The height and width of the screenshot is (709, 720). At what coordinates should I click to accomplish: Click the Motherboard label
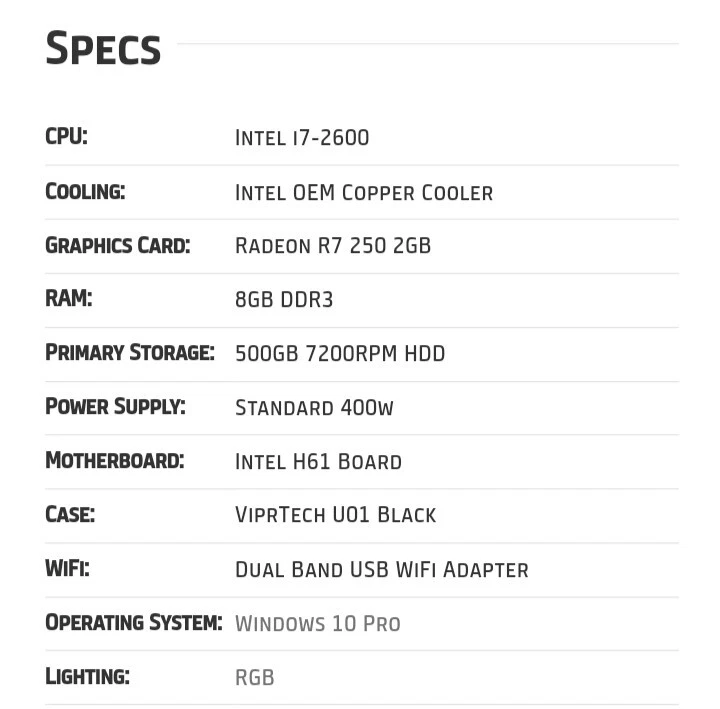(114, 461)
